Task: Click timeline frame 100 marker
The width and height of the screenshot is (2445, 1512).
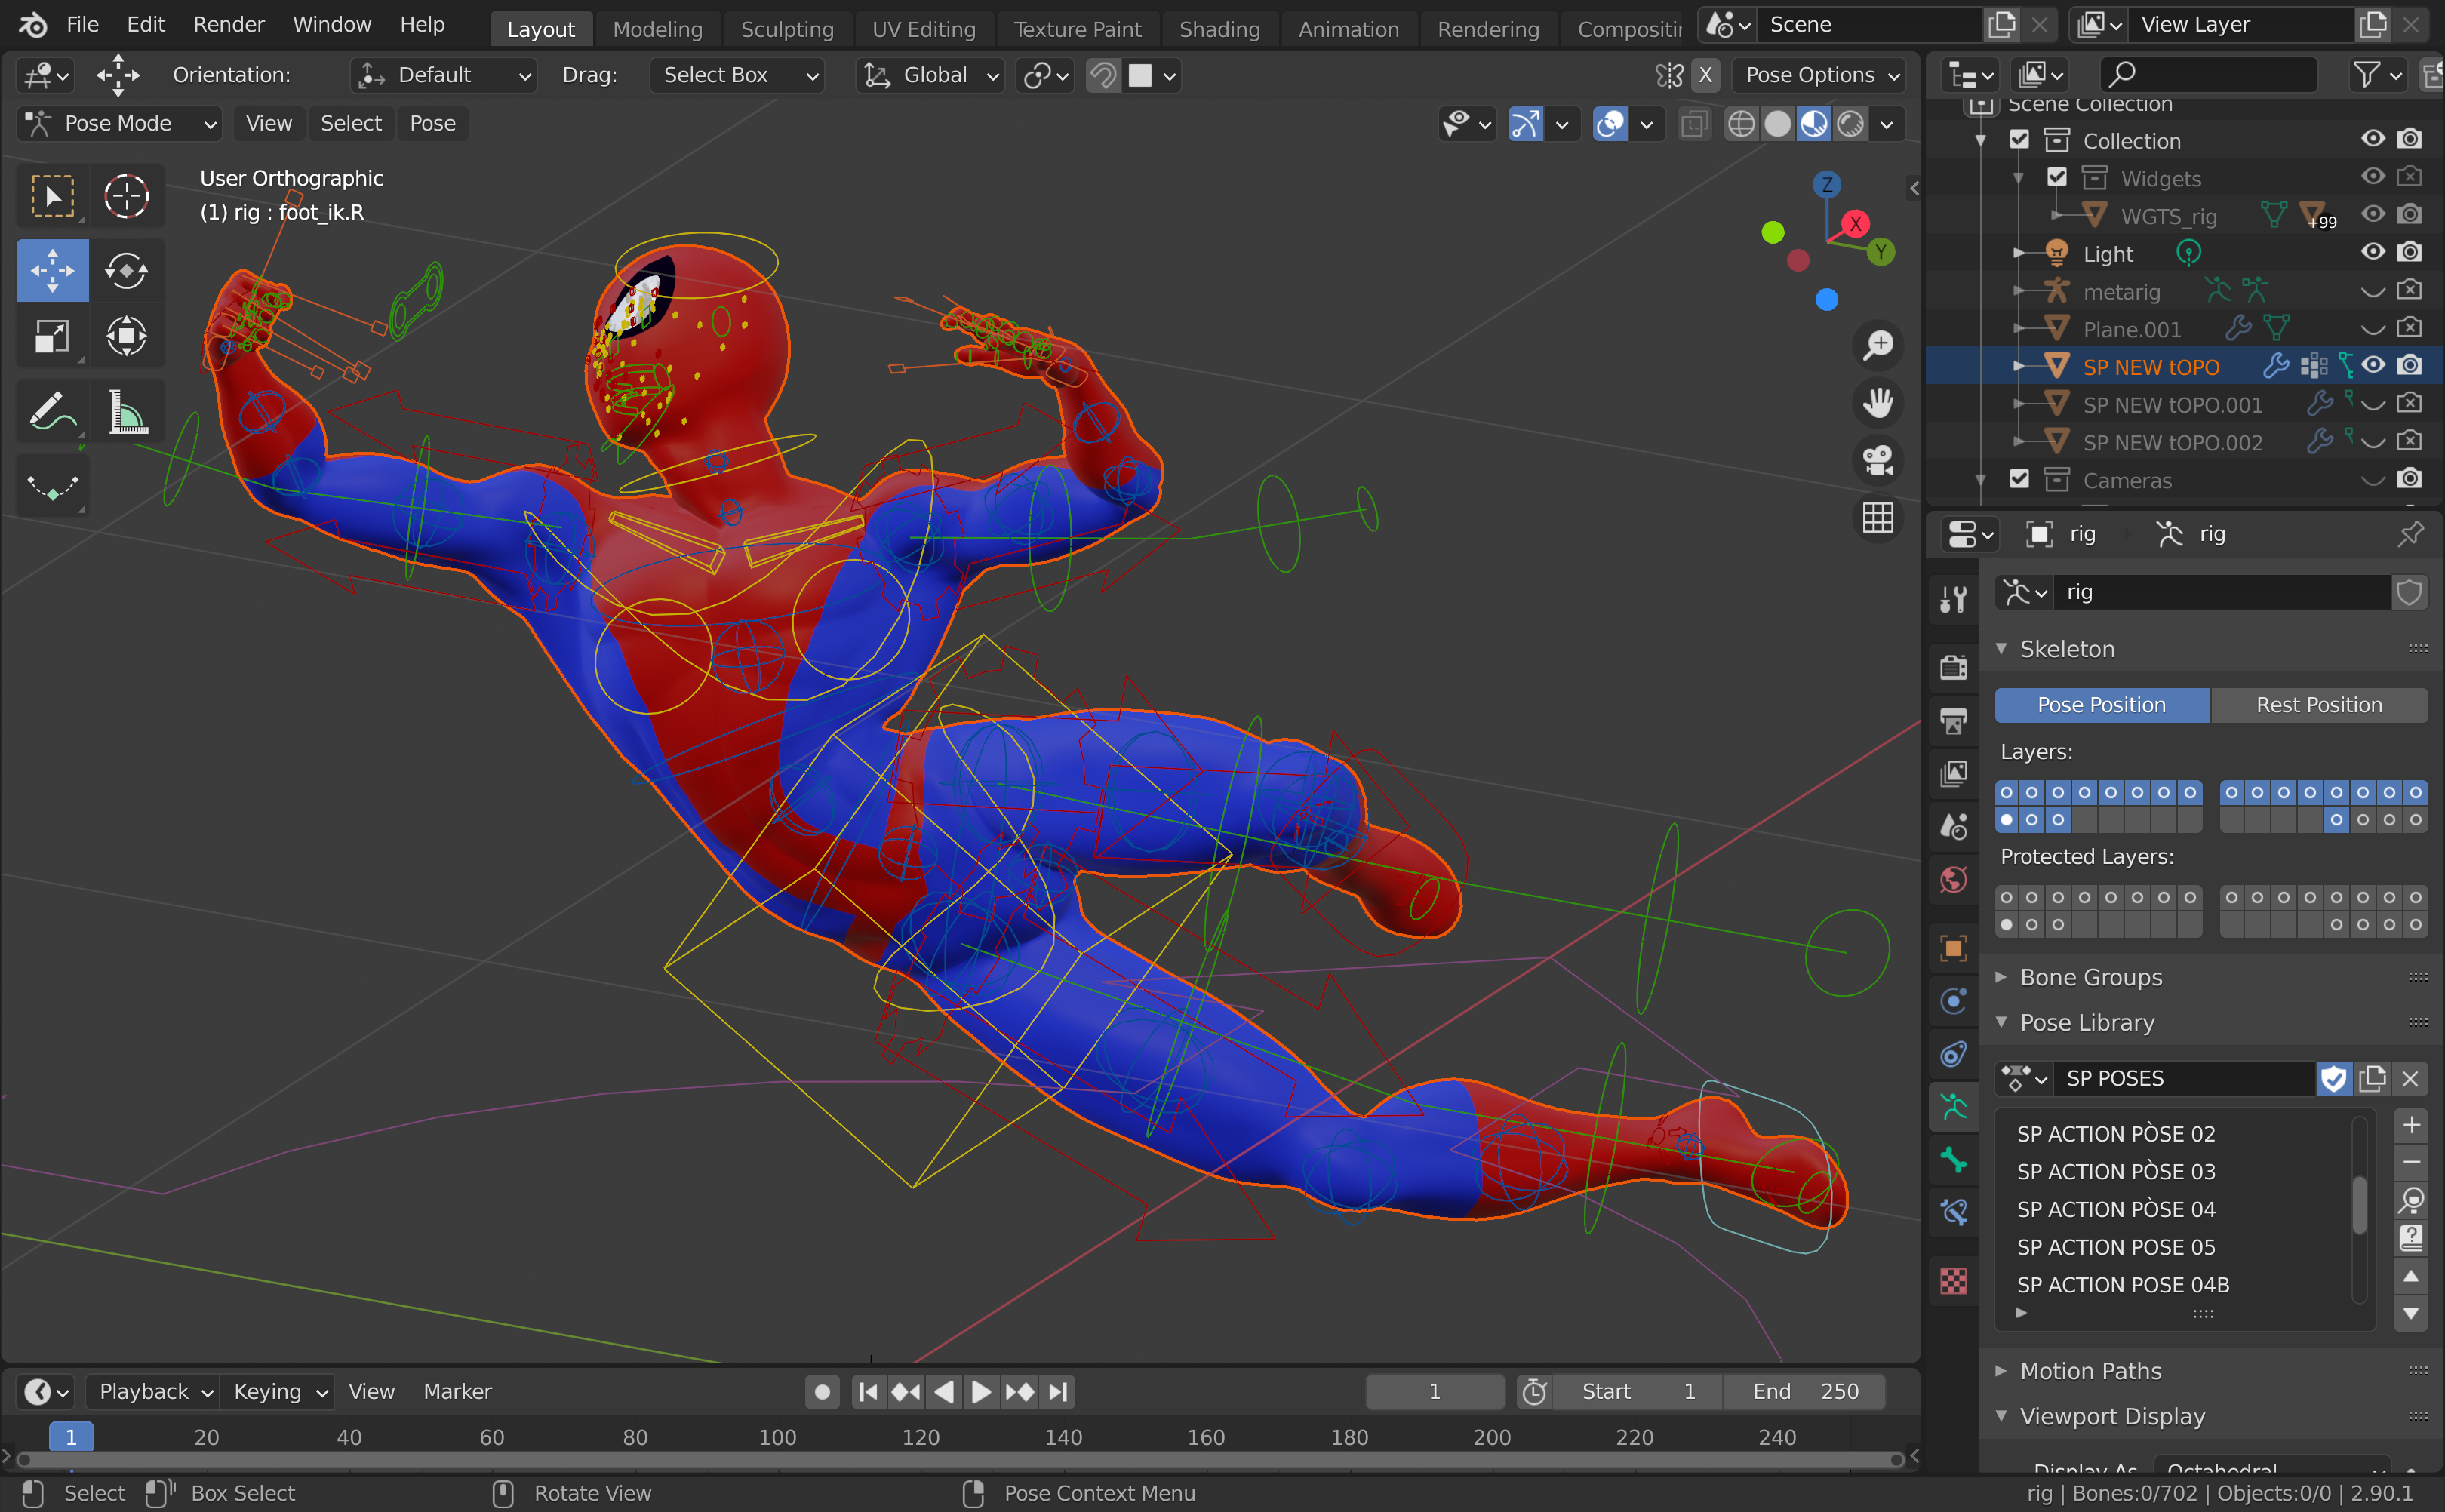Action: 777,1437
